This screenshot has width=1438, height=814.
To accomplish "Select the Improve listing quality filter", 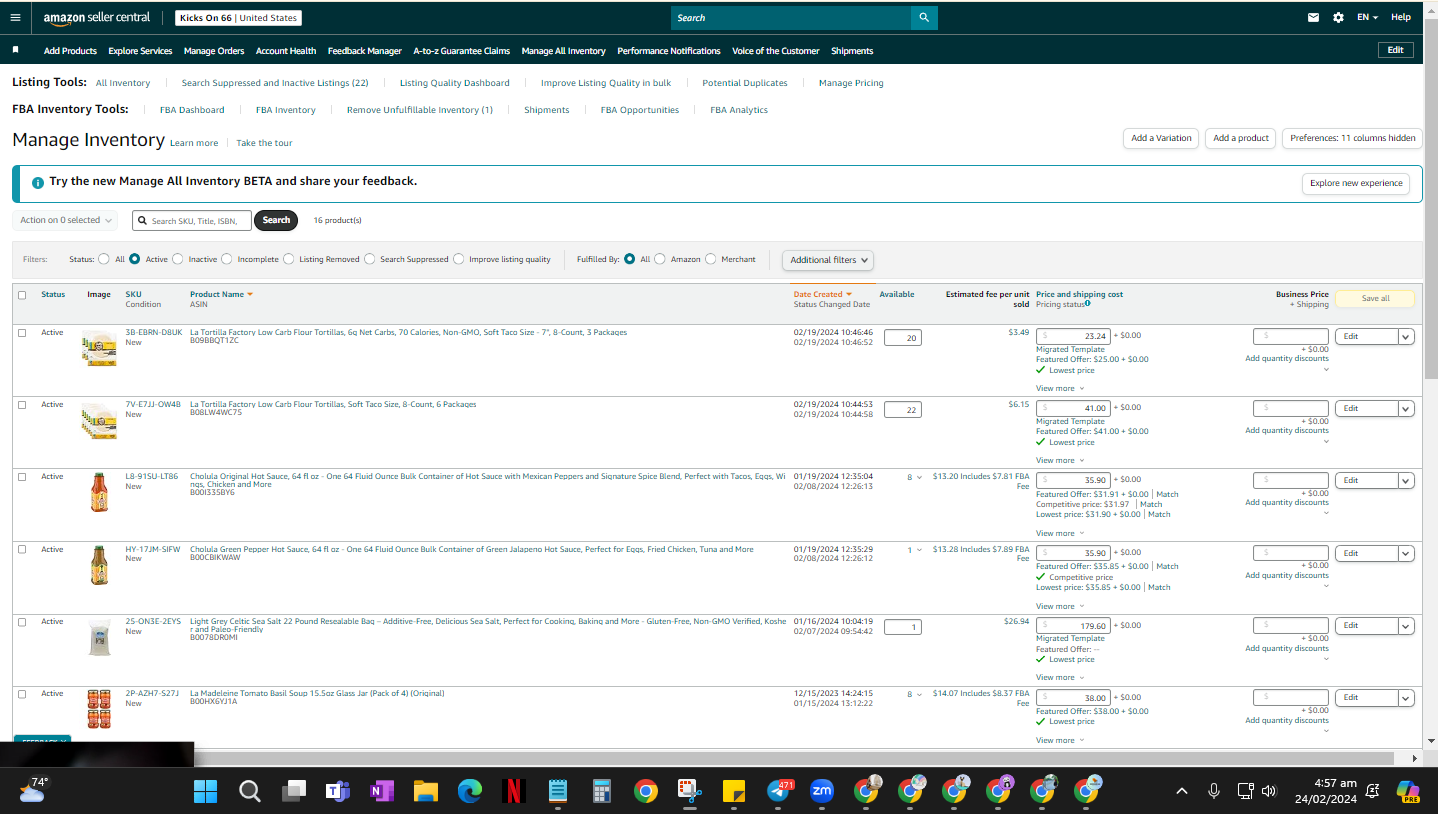I will [459, 259].
